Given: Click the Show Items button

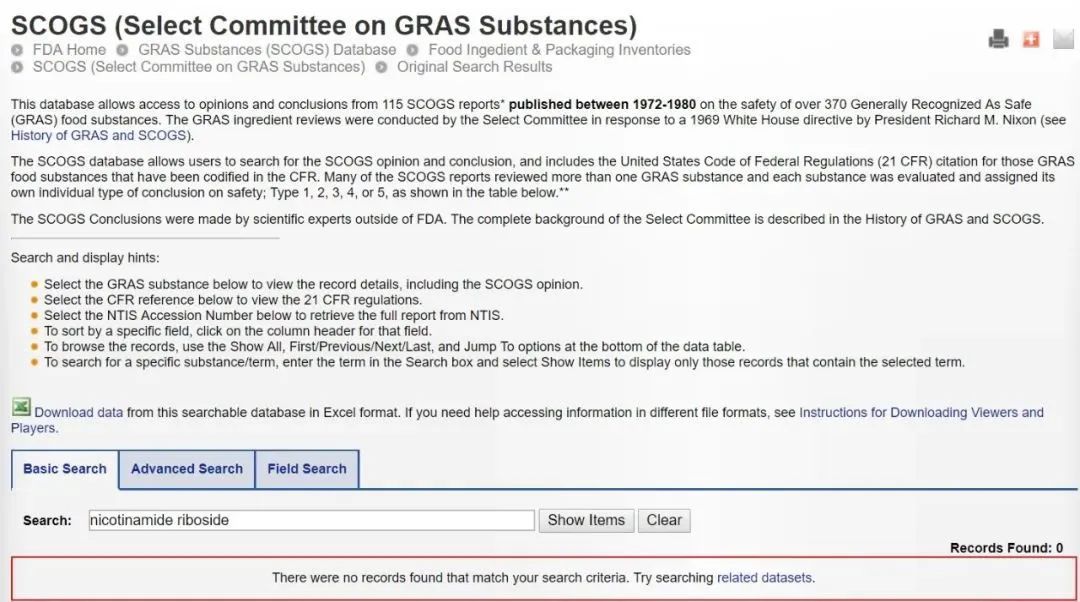Looking at the screenshot, I should (x=586, y=520).
